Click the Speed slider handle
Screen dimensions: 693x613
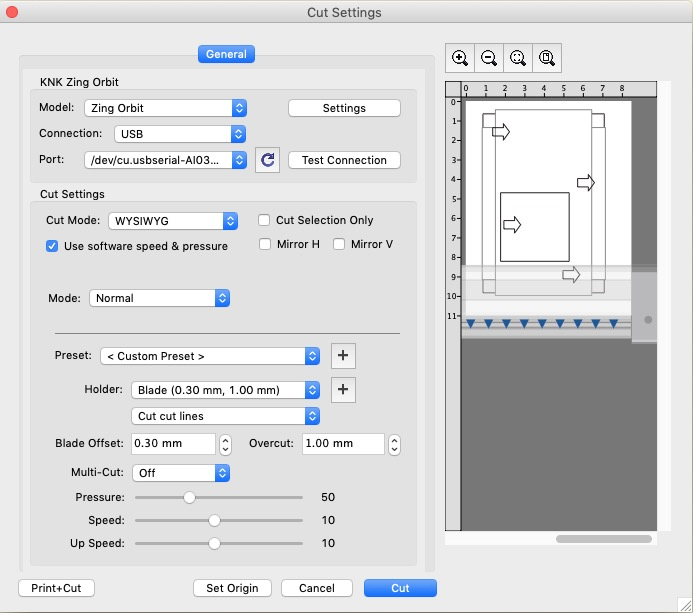coord(214,521)
